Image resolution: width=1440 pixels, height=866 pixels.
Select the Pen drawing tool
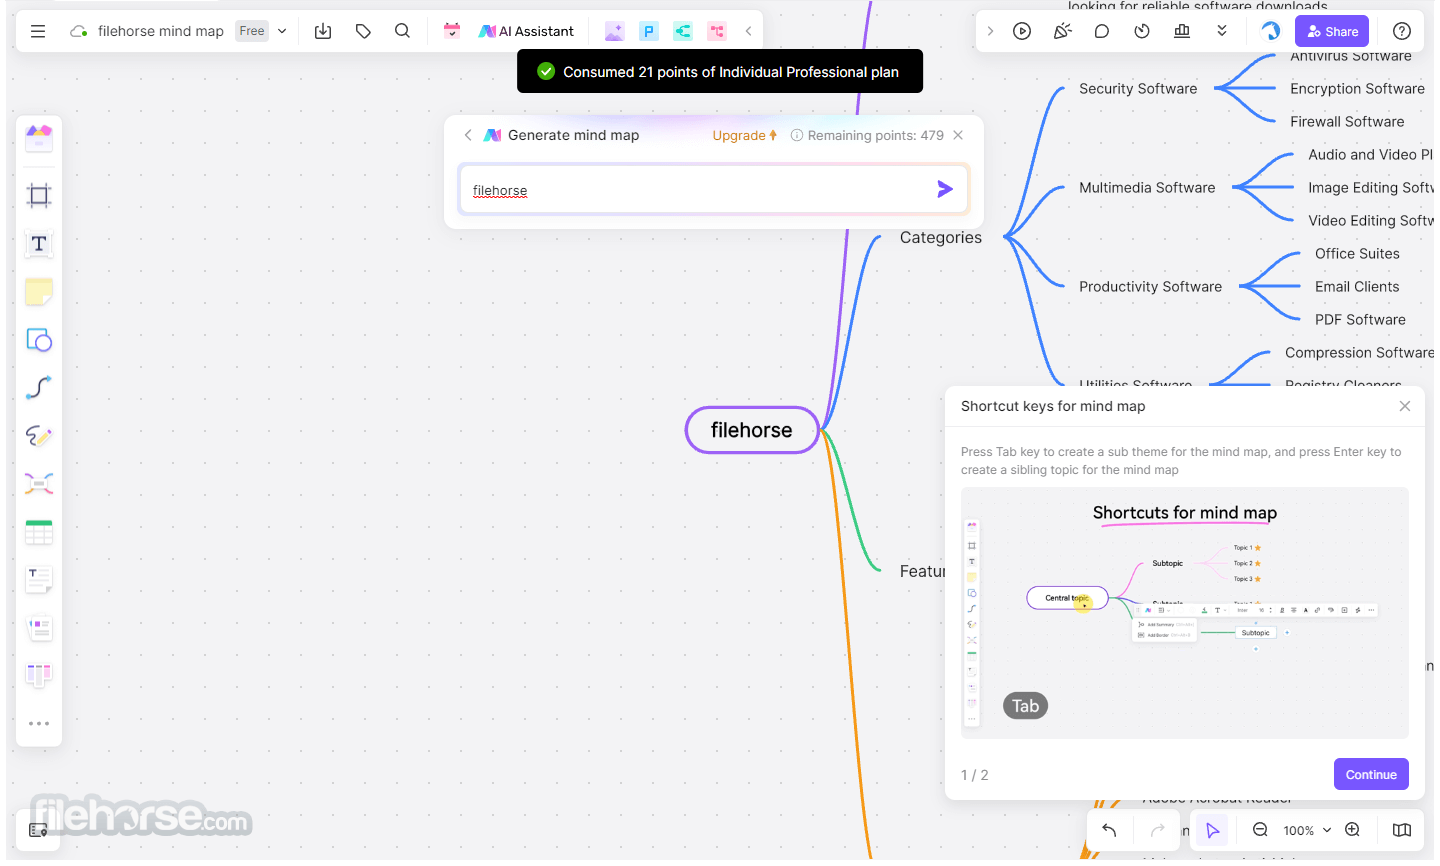click(x=39, y=436)
